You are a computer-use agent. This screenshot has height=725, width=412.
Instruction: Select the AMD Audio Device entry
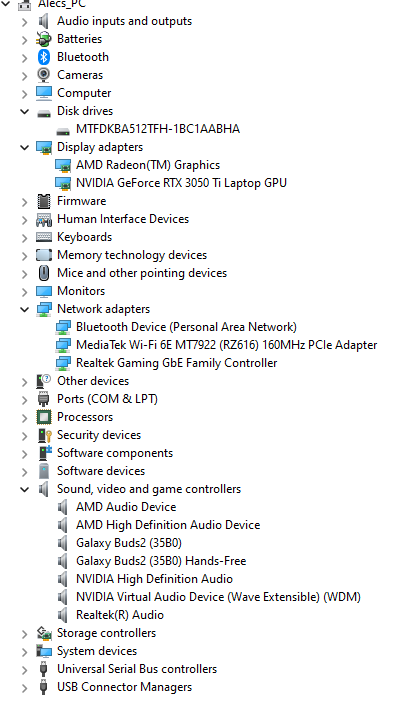(x=126, y=507)
